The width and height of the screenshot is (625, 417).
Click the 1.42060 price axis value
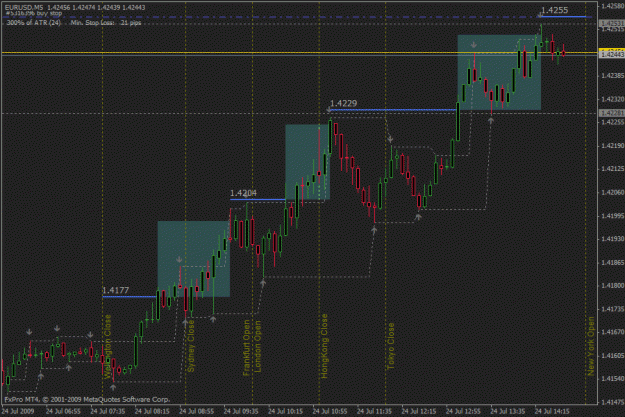[613, 193]
